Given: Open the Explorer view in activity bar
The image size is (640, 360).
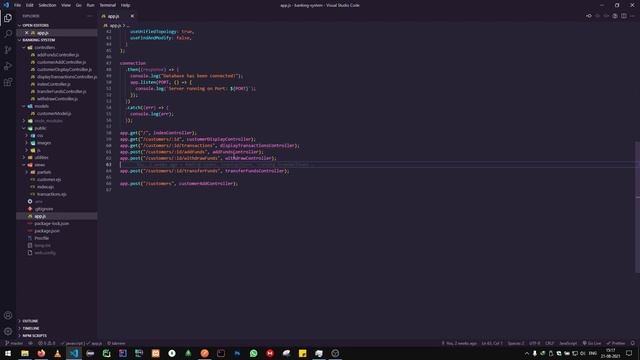Looking at the screenshot, I should click(x=8, y=18).
